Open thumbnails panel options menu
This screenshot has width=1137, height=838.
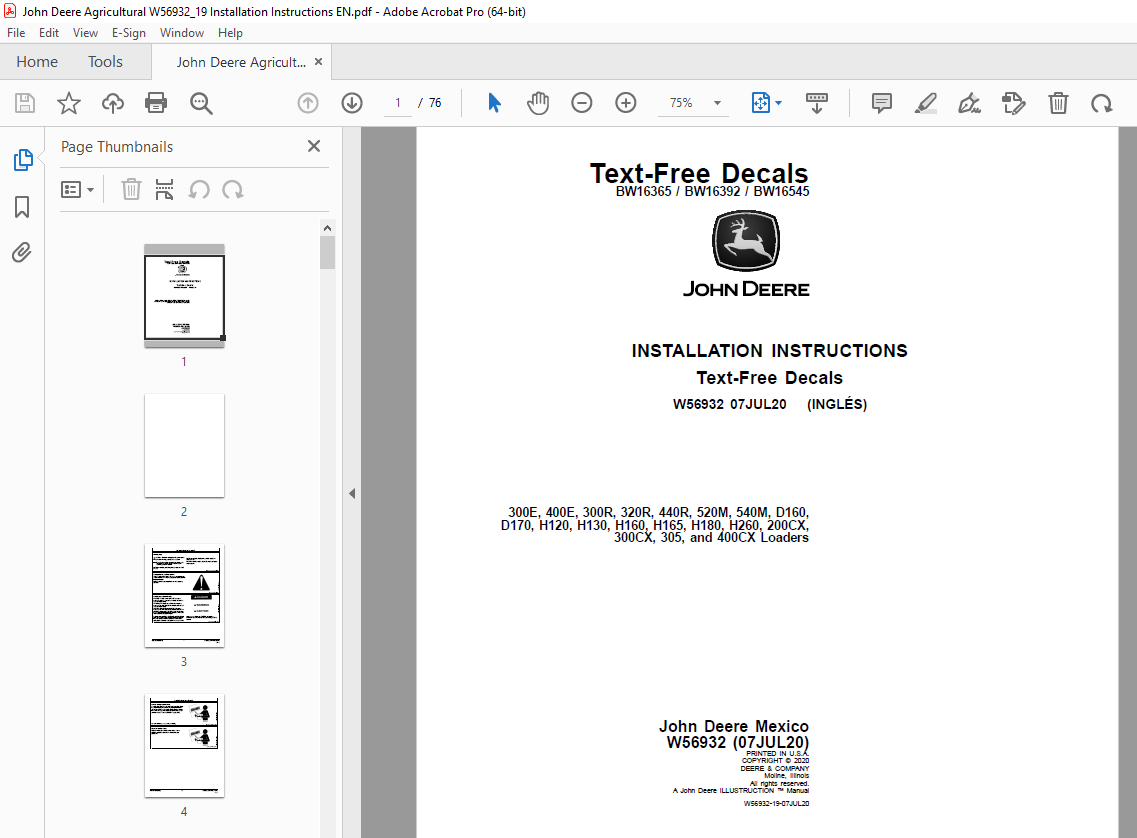click(x=78, y=190)
